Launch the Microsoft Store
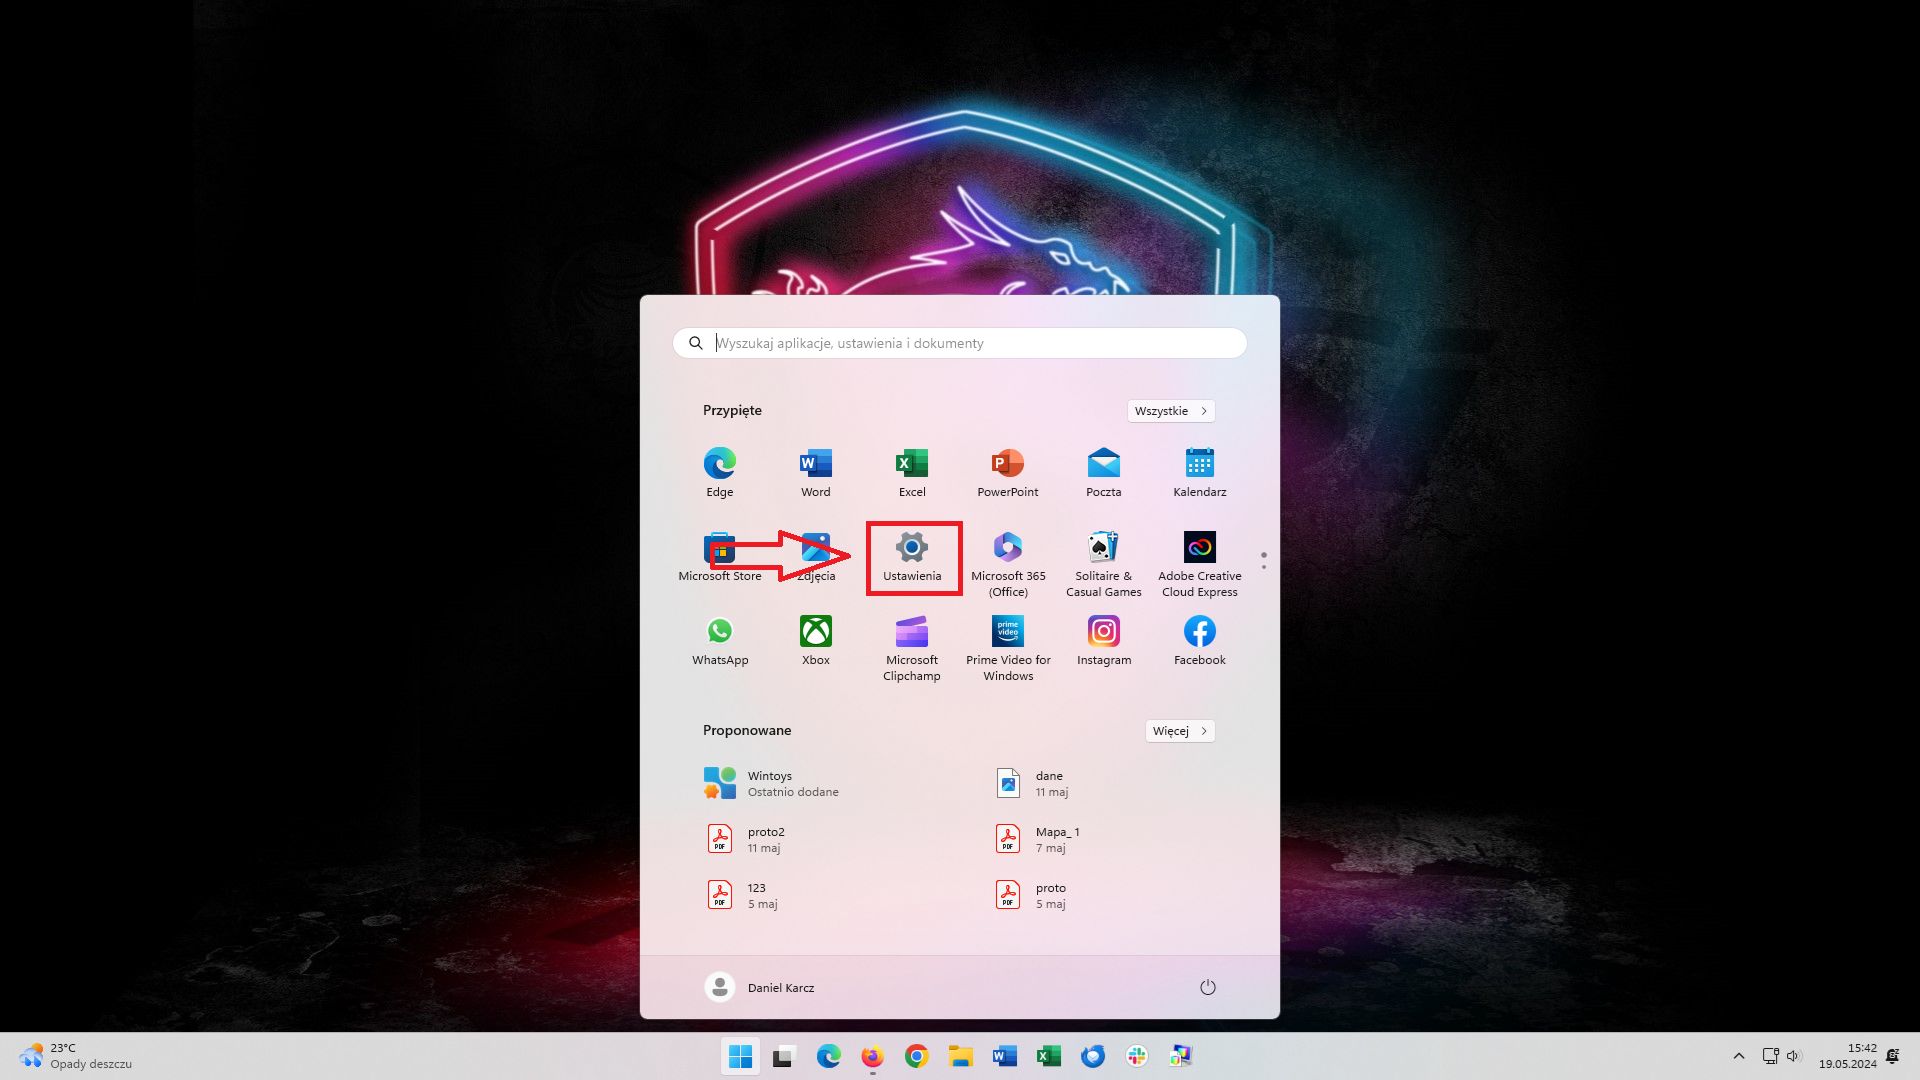This screenshot has height=1080, width=1920. click(x=719, y=548)
